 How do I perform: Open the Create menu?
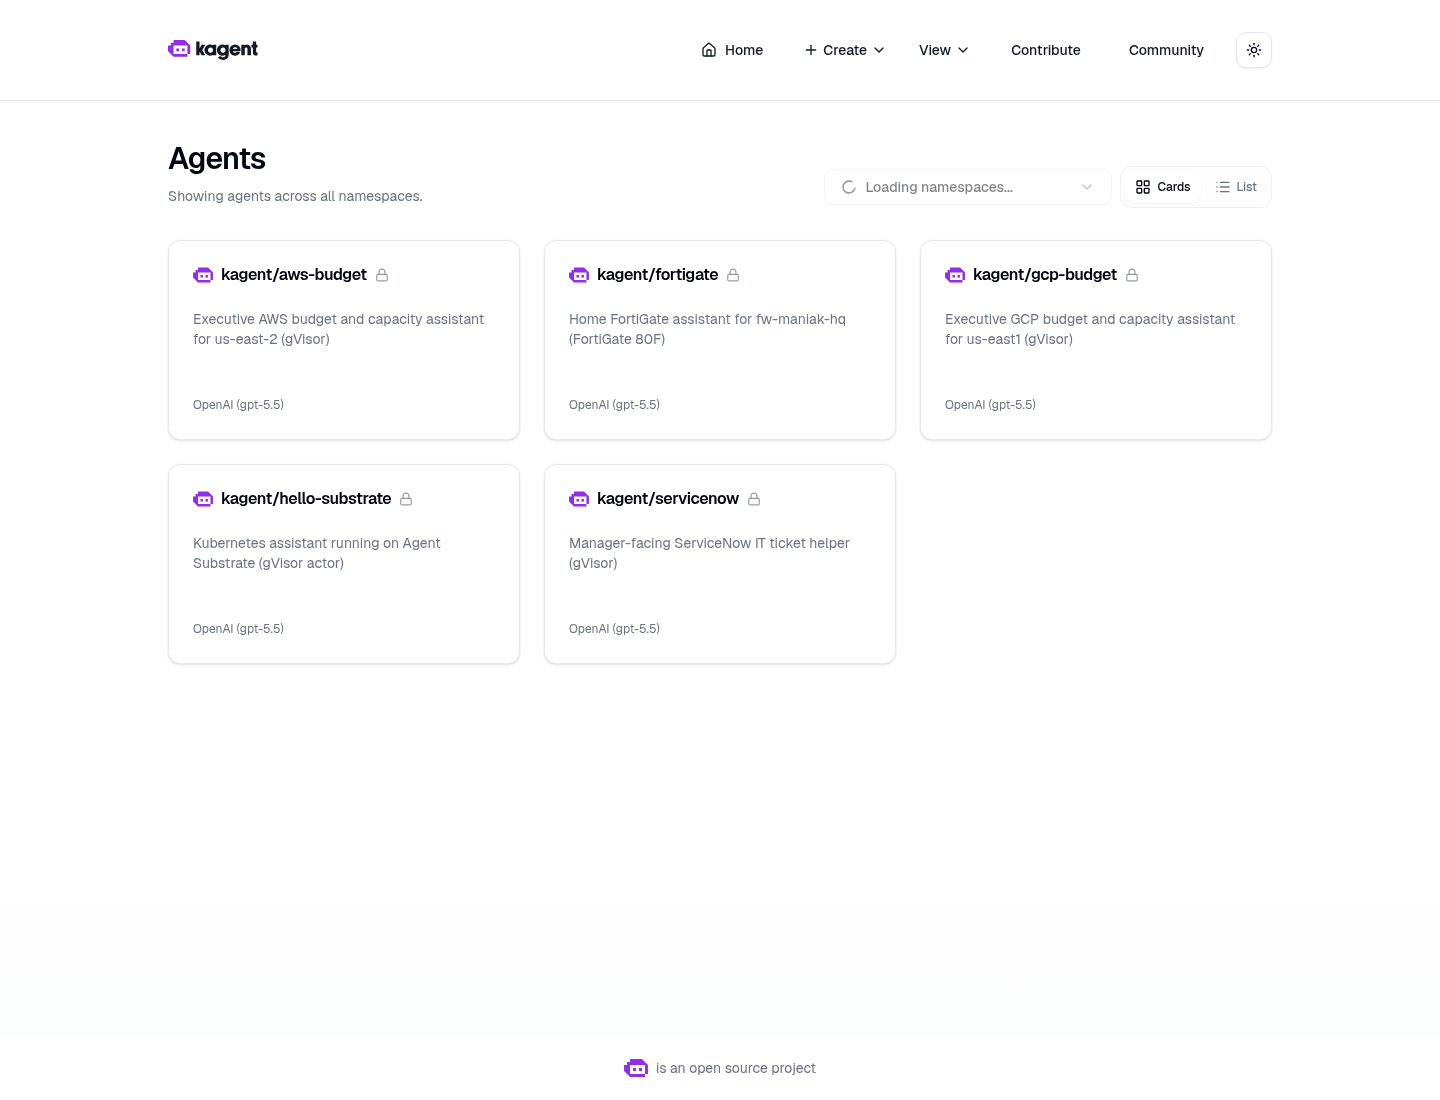(x=845, y=50)
